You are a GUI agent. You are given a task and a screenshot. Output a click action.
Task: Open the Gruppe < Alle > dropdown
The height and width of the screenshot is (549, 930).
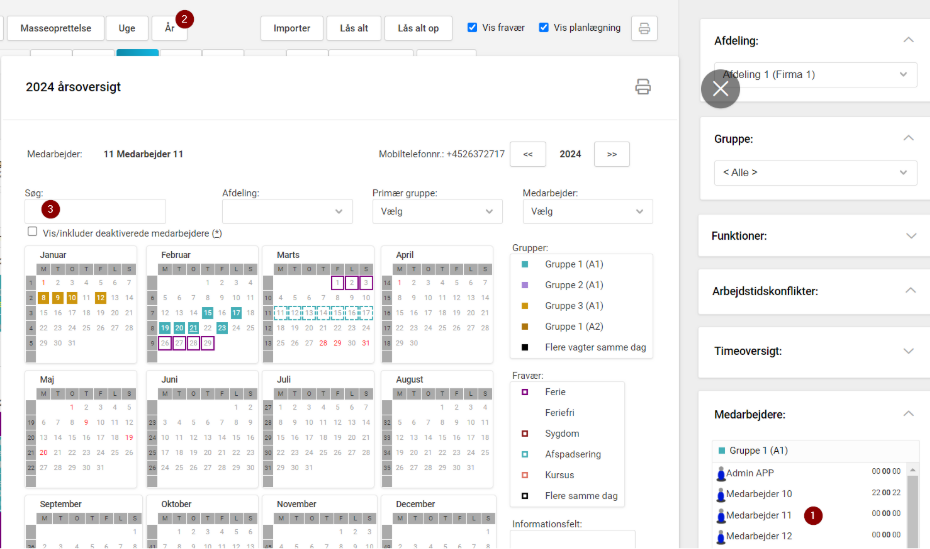(815, 173)
